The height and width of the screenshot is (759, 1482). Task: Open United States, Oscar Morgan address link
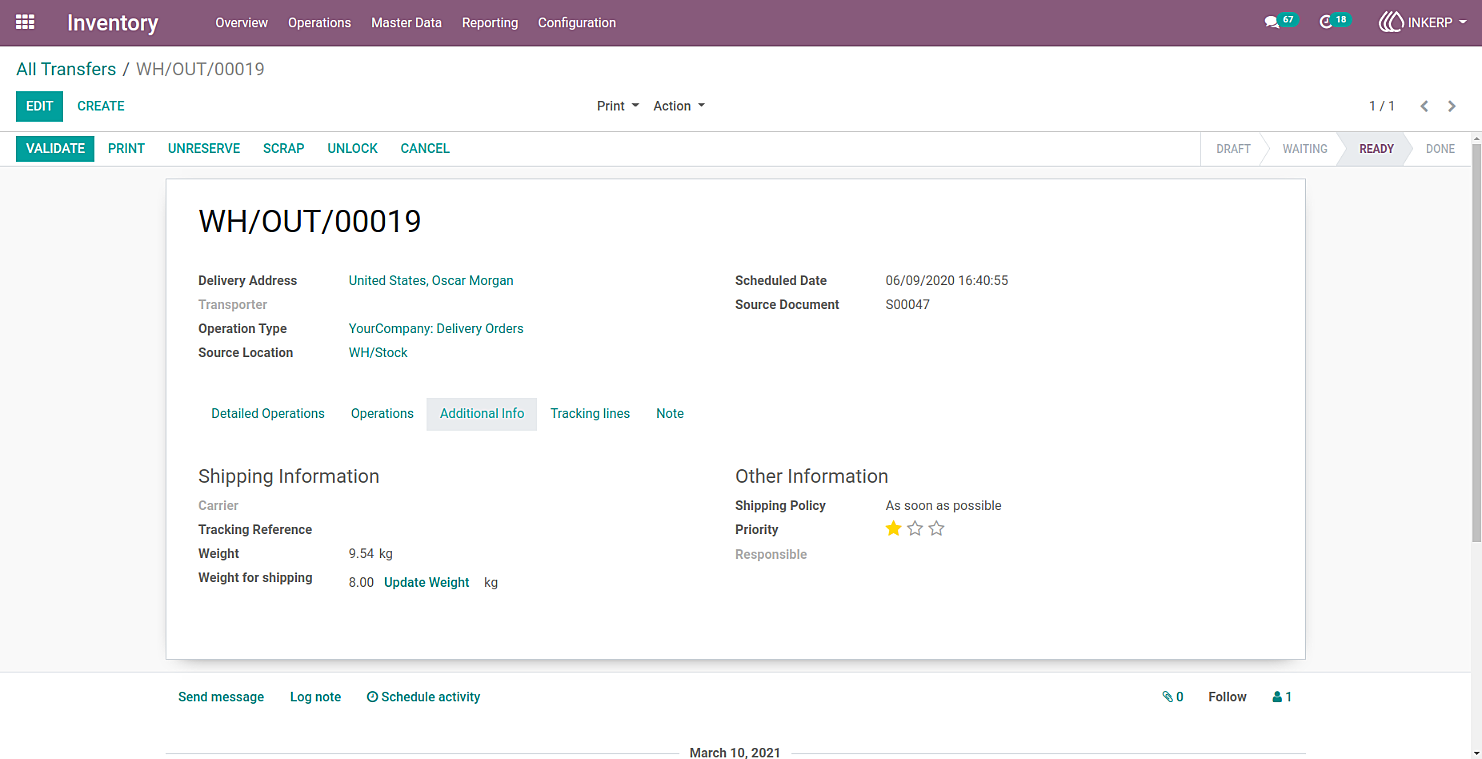click(x=431, y=281)
